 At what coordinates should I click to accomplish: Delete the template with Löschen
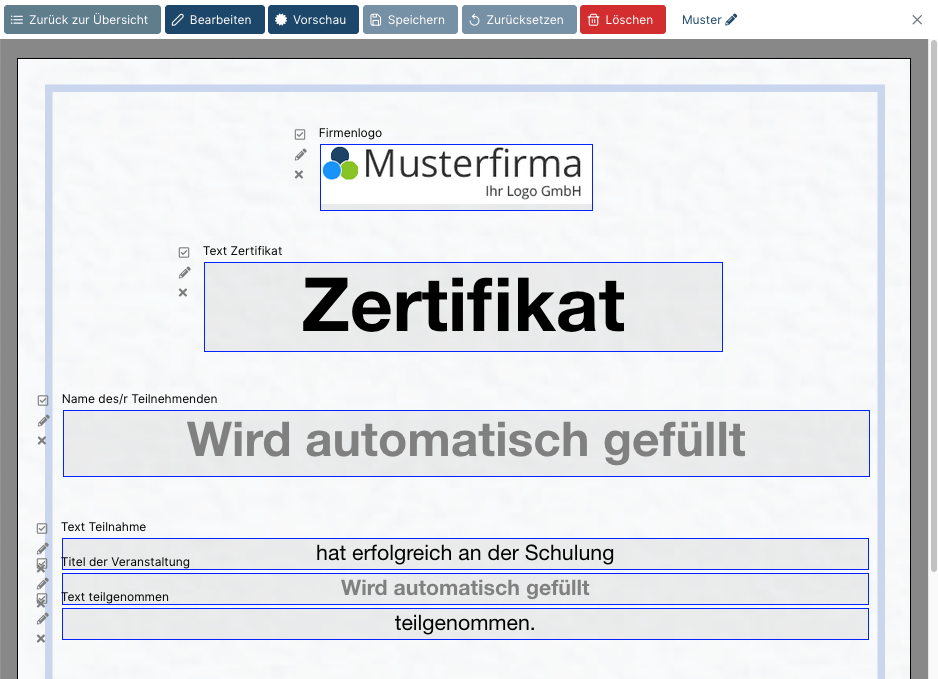tap(622, 19)
